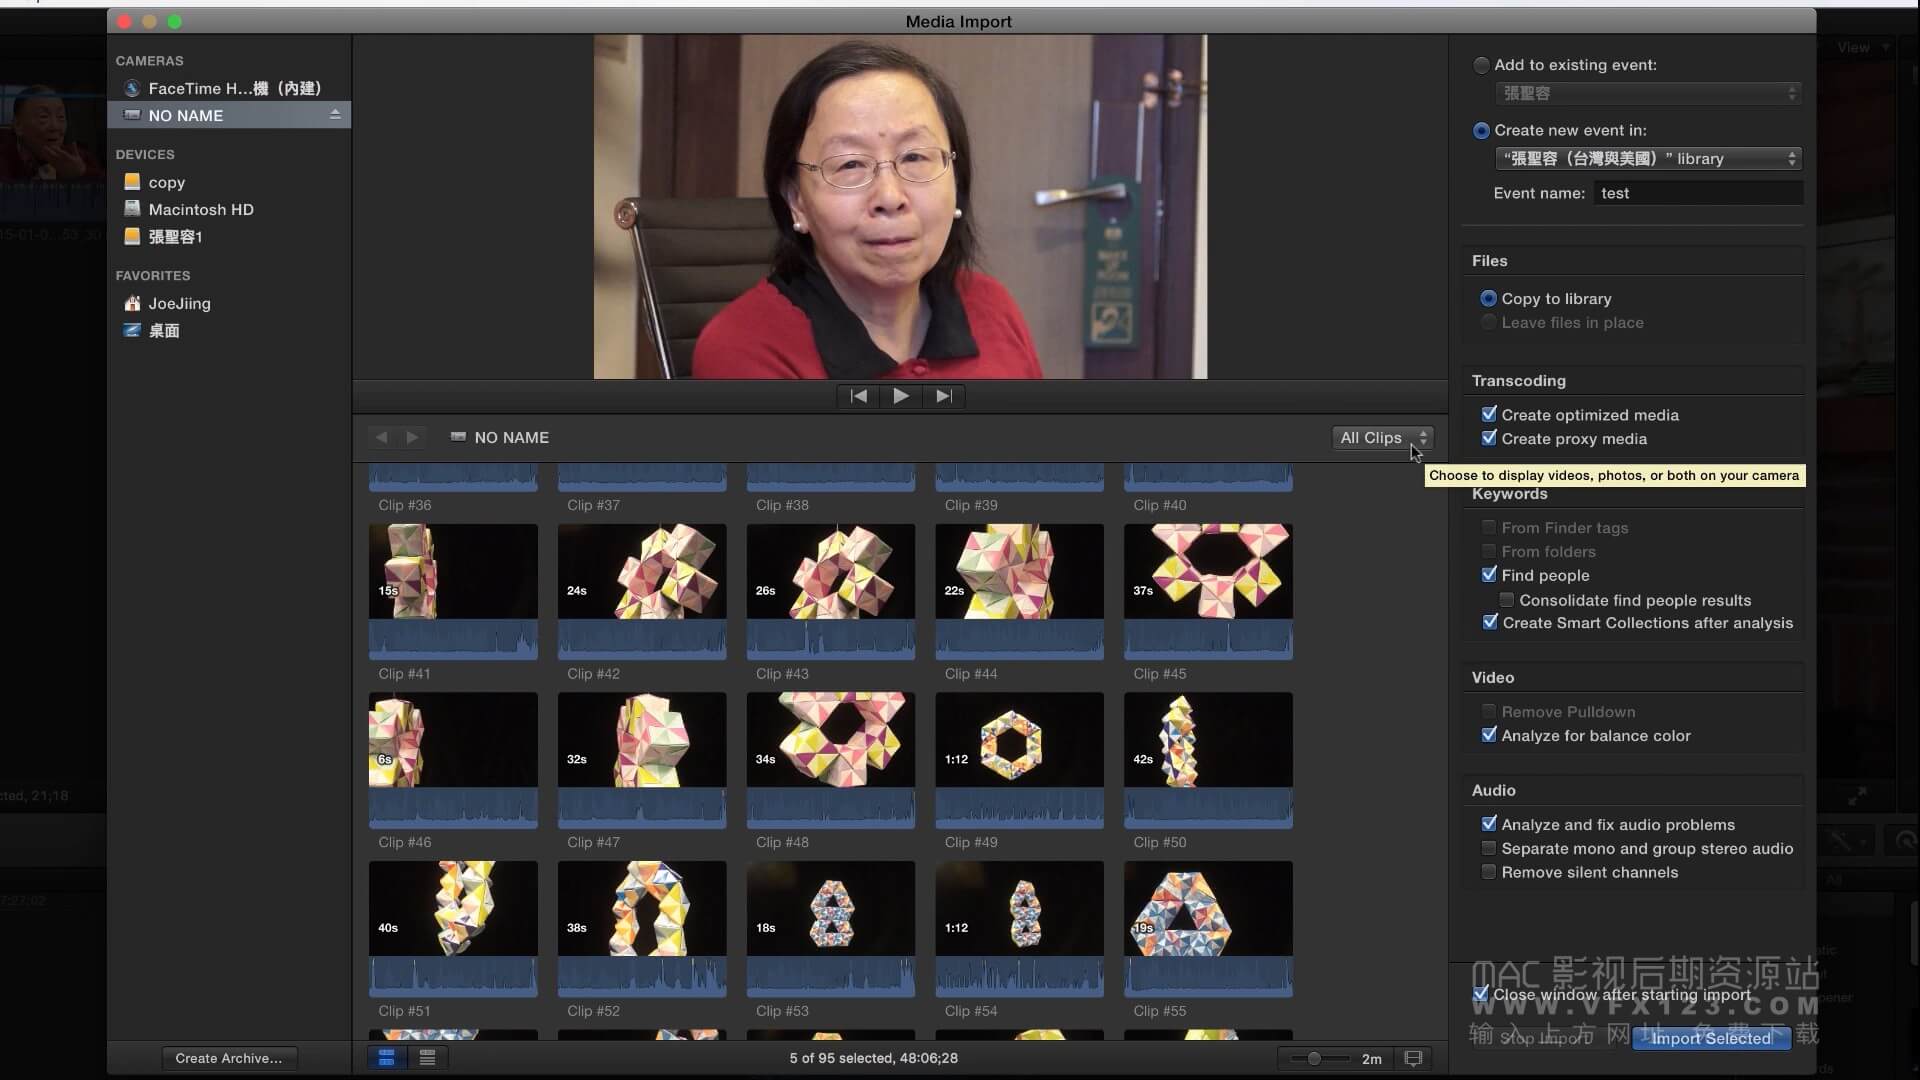This screenshot has width=1920, height=1080.
Task: Play the preview clip
Action: 900,396
